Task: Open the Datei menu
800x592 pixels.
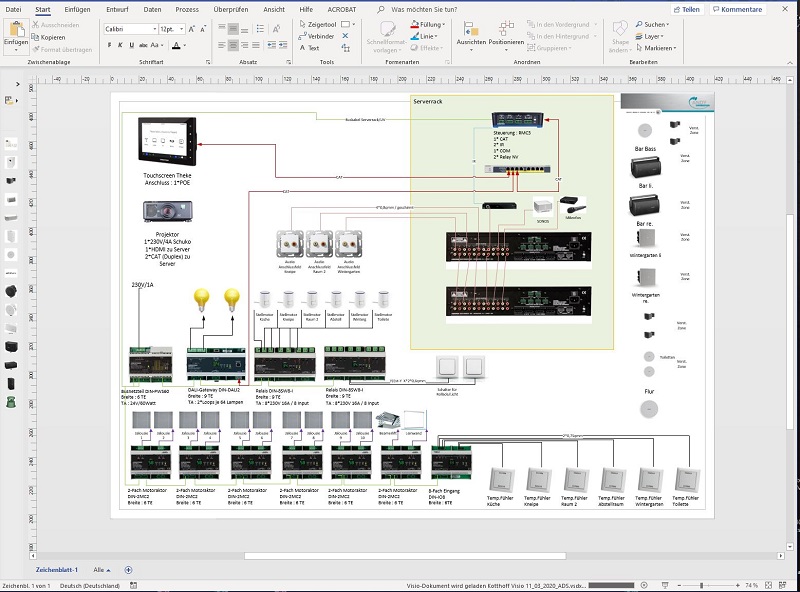Action: point(13,9)
